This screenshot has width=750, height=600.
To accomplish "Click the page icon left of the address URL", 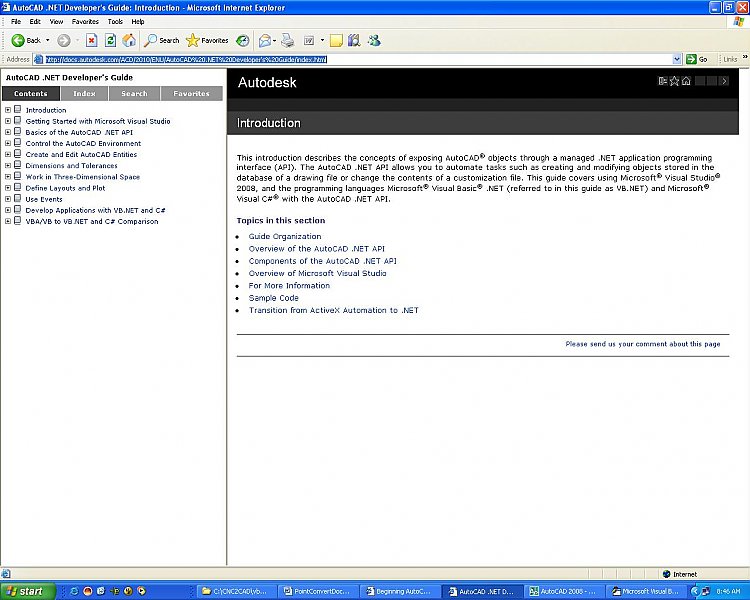I will 39,59.
